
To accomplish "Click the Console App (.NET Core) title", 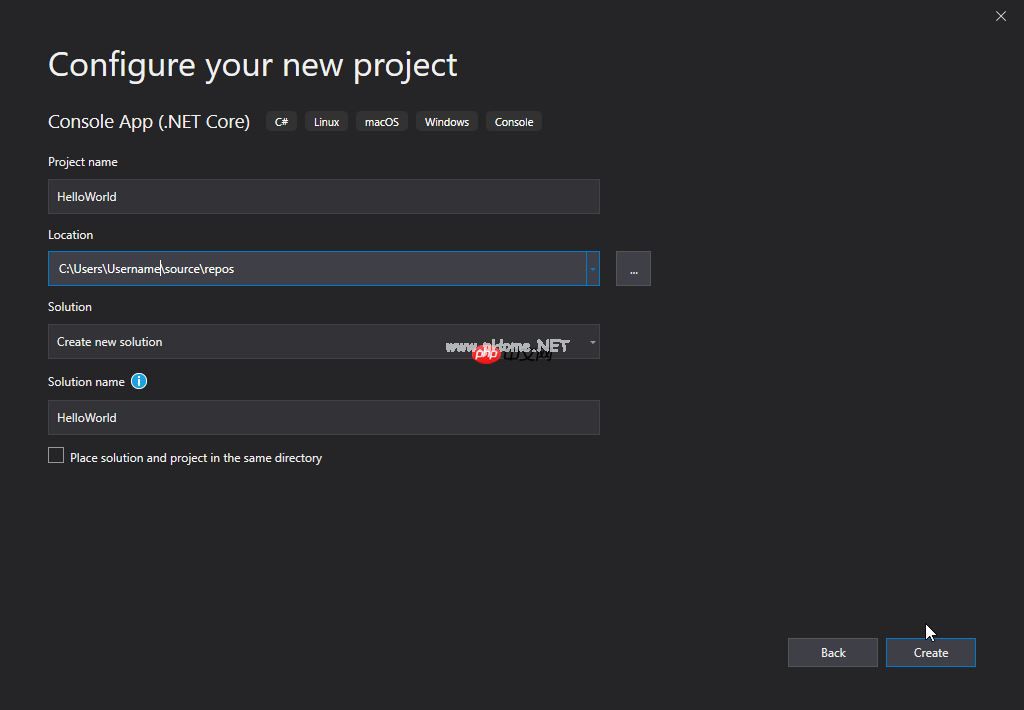I will tap(149, 122).
